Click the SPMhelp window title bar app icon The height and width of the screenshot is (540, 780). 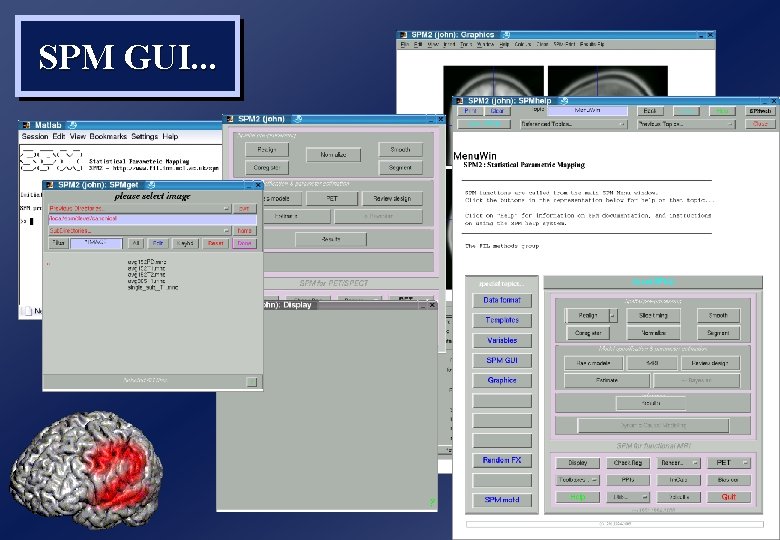point(460,101)
